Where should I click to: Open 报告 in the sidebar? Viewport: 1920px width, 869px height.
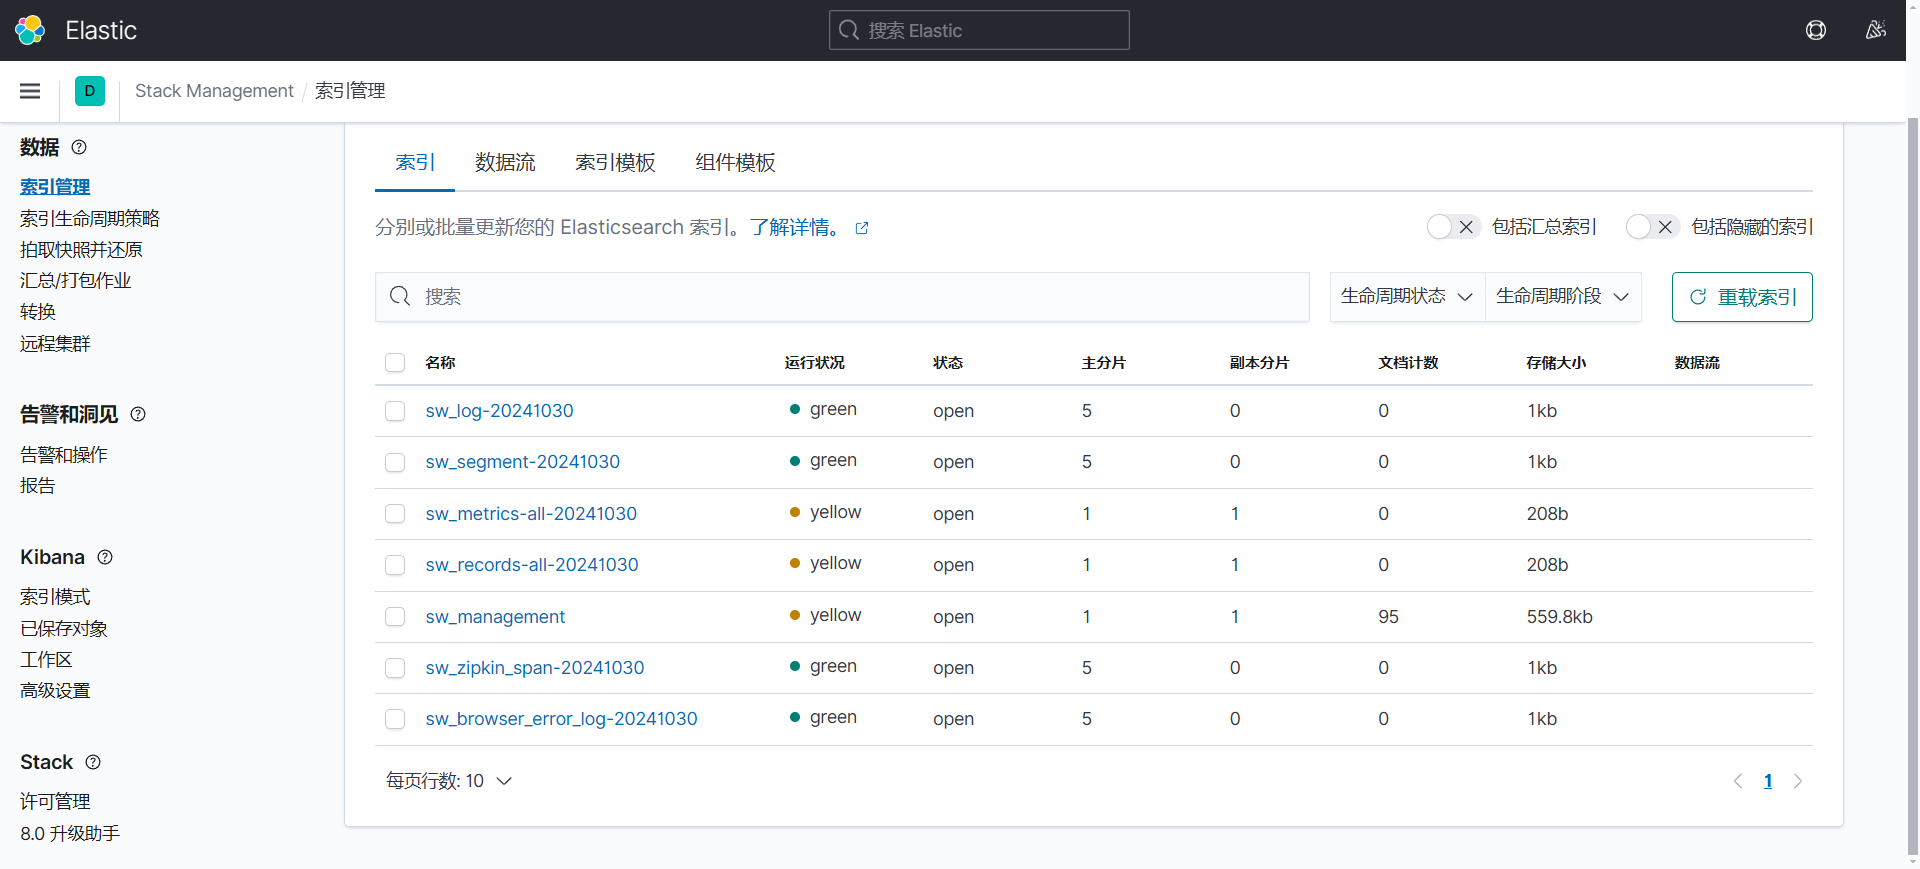coord(38,486)
